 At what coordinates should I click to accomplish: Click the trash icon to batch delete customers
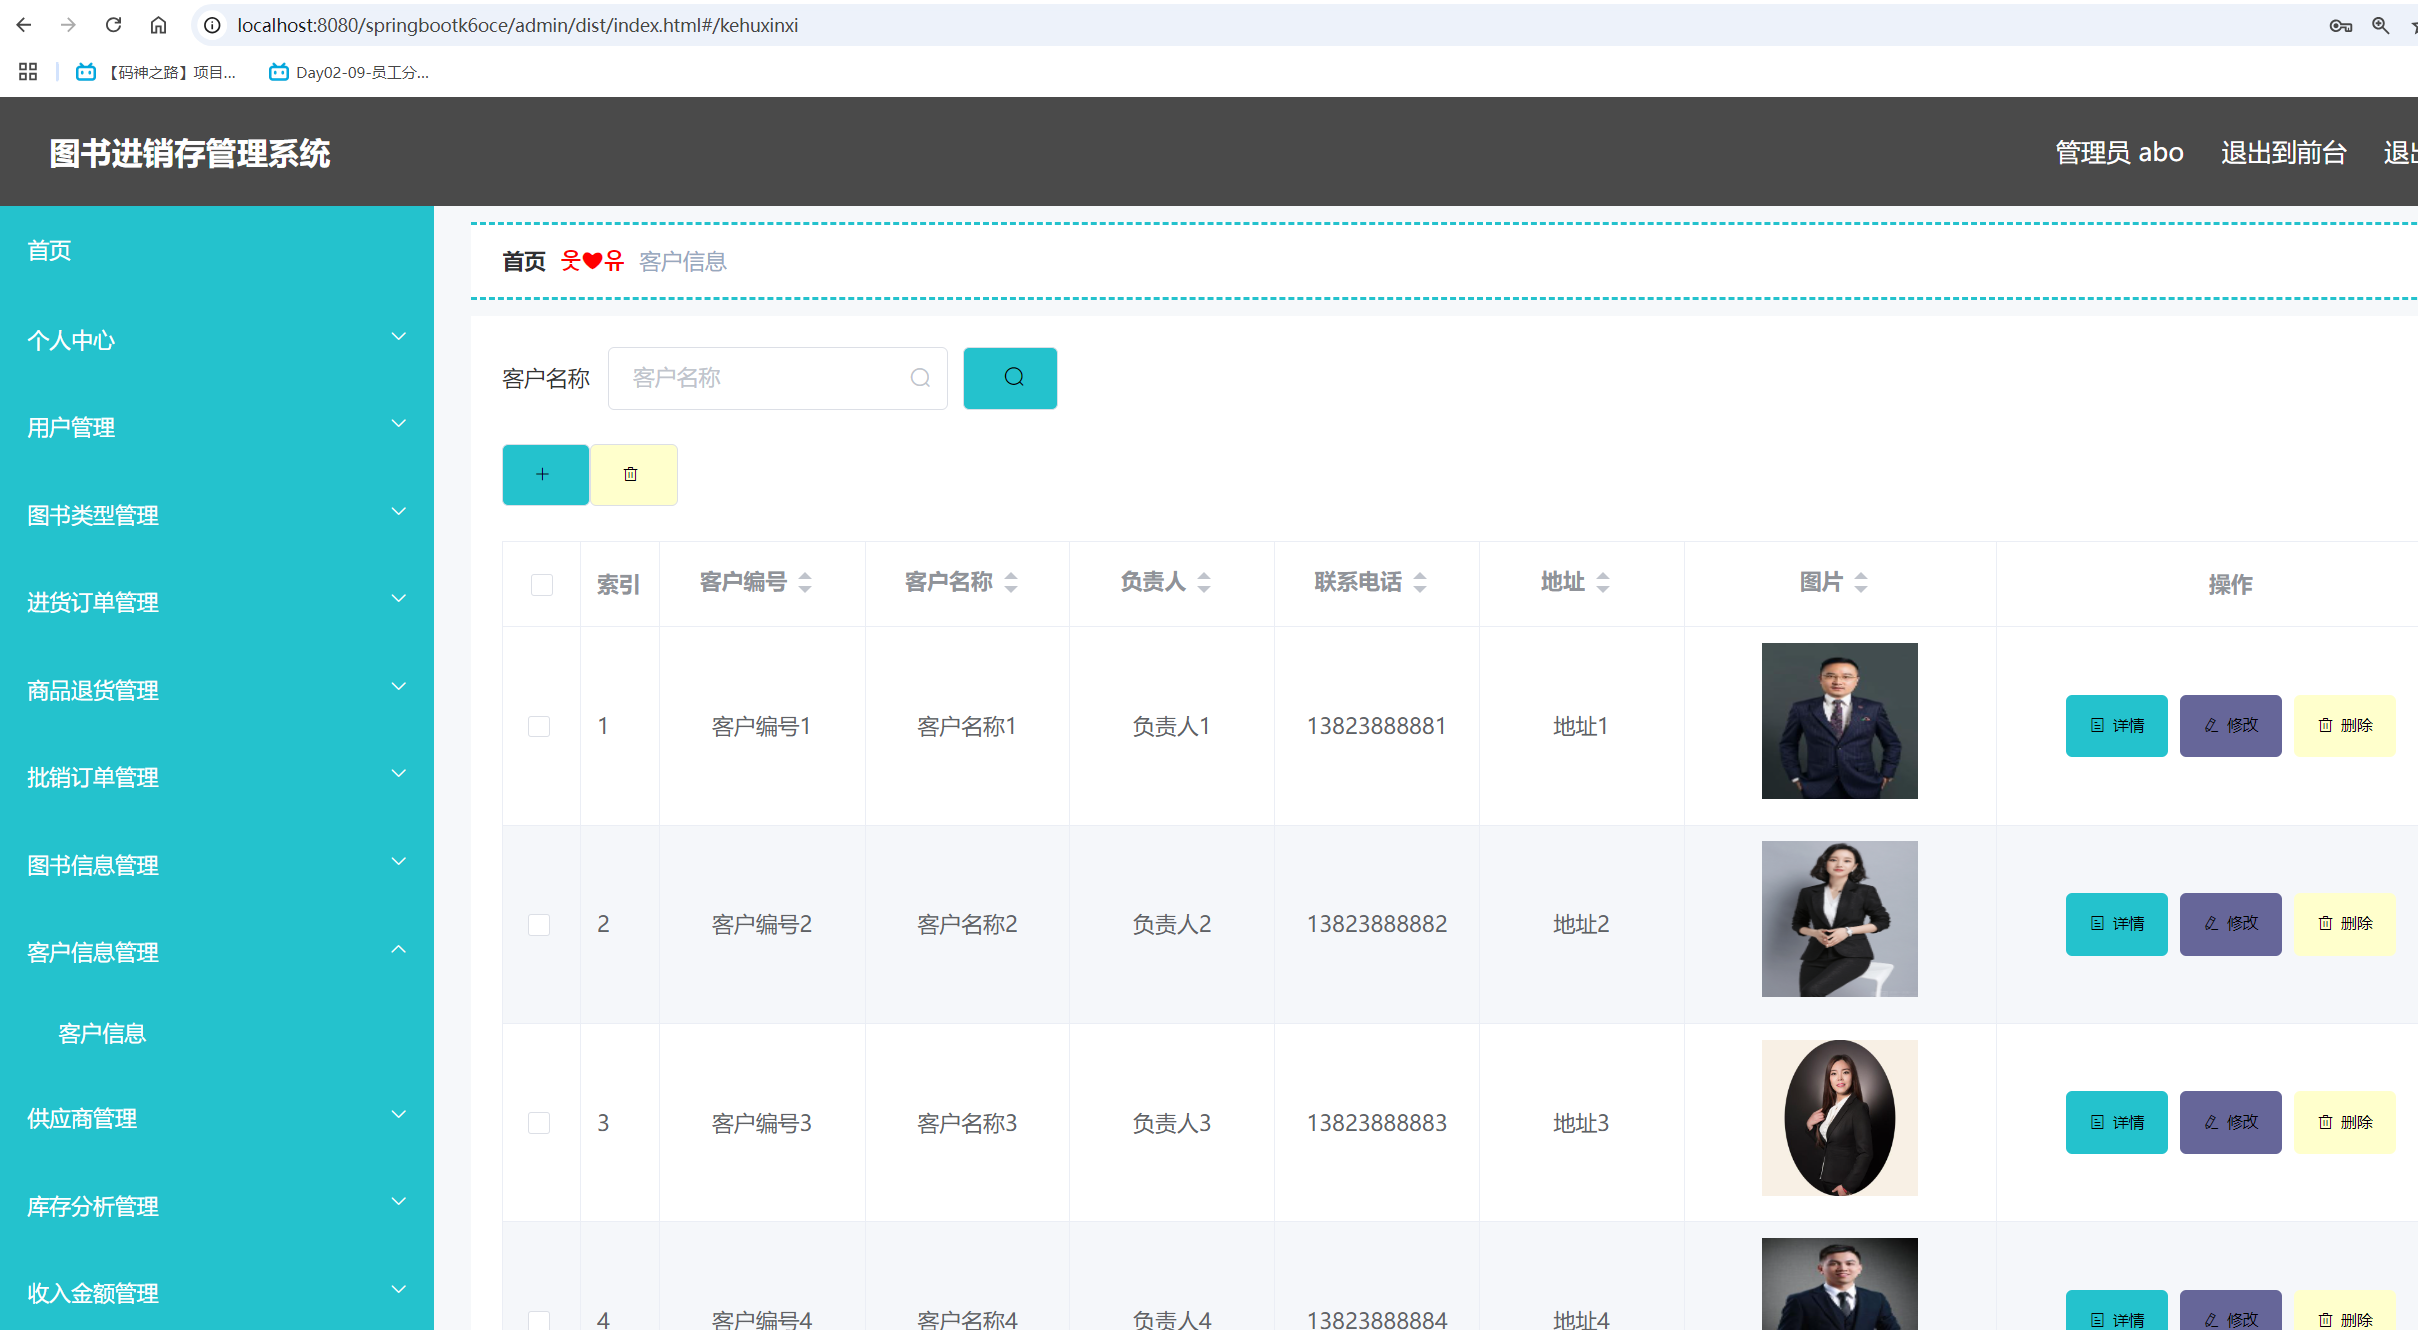[632, 474]
